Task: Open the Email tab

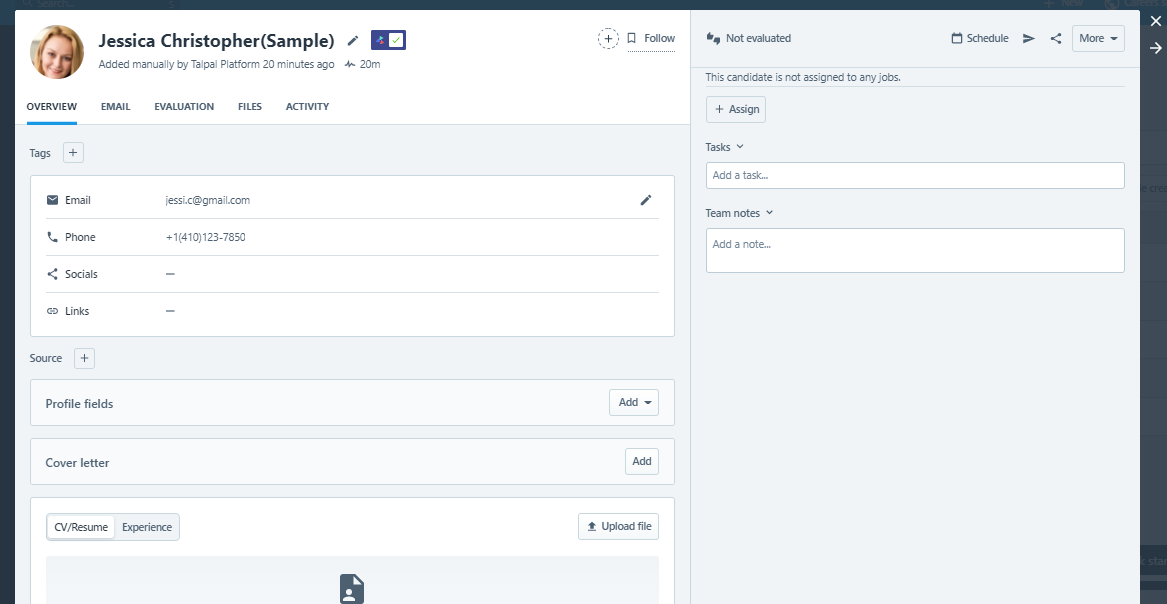Action: coord(115,106)
